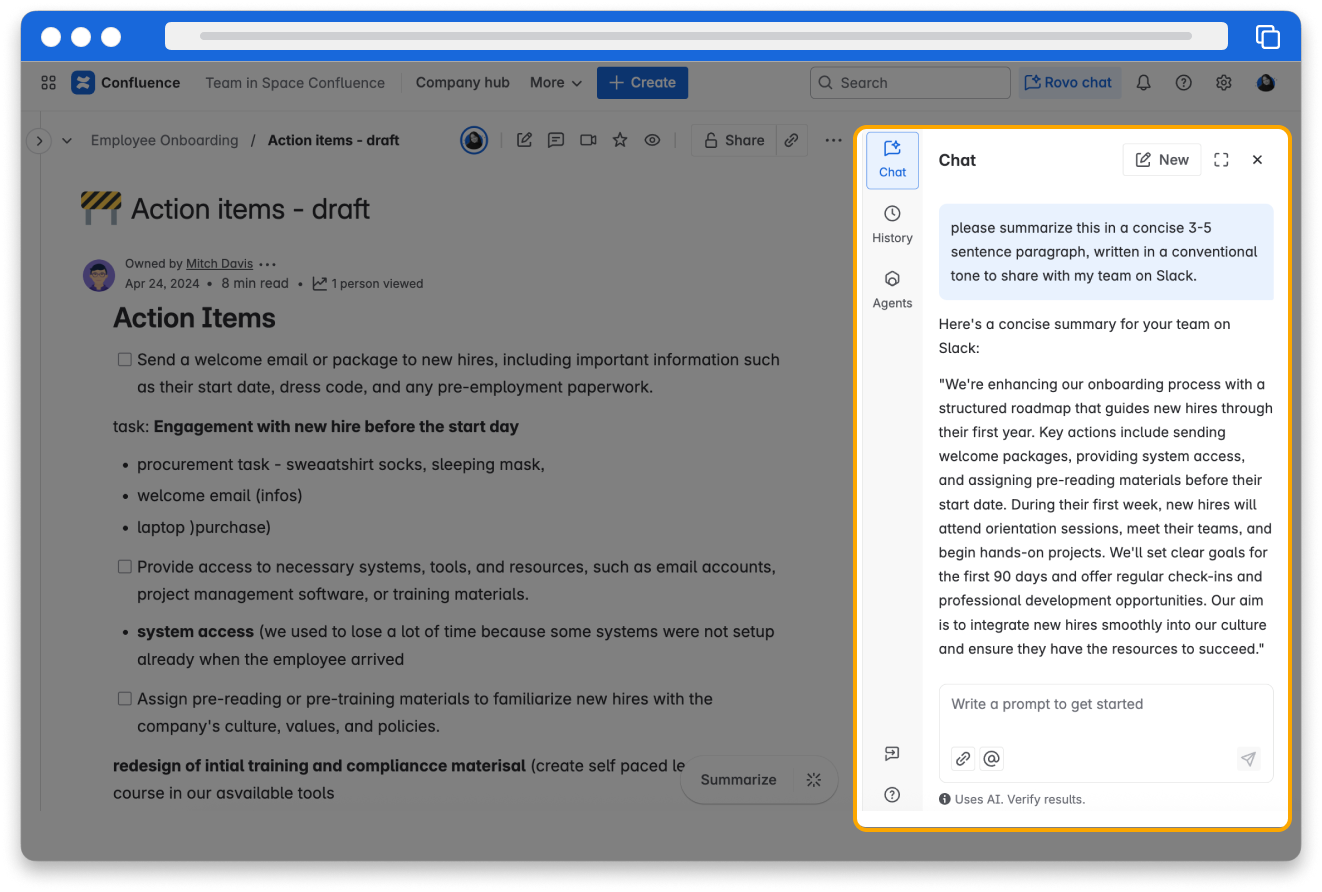Click the mention @ icon in prompt box
The height and width of the screenshot is (892, 1322).
(x=991, y=759)
